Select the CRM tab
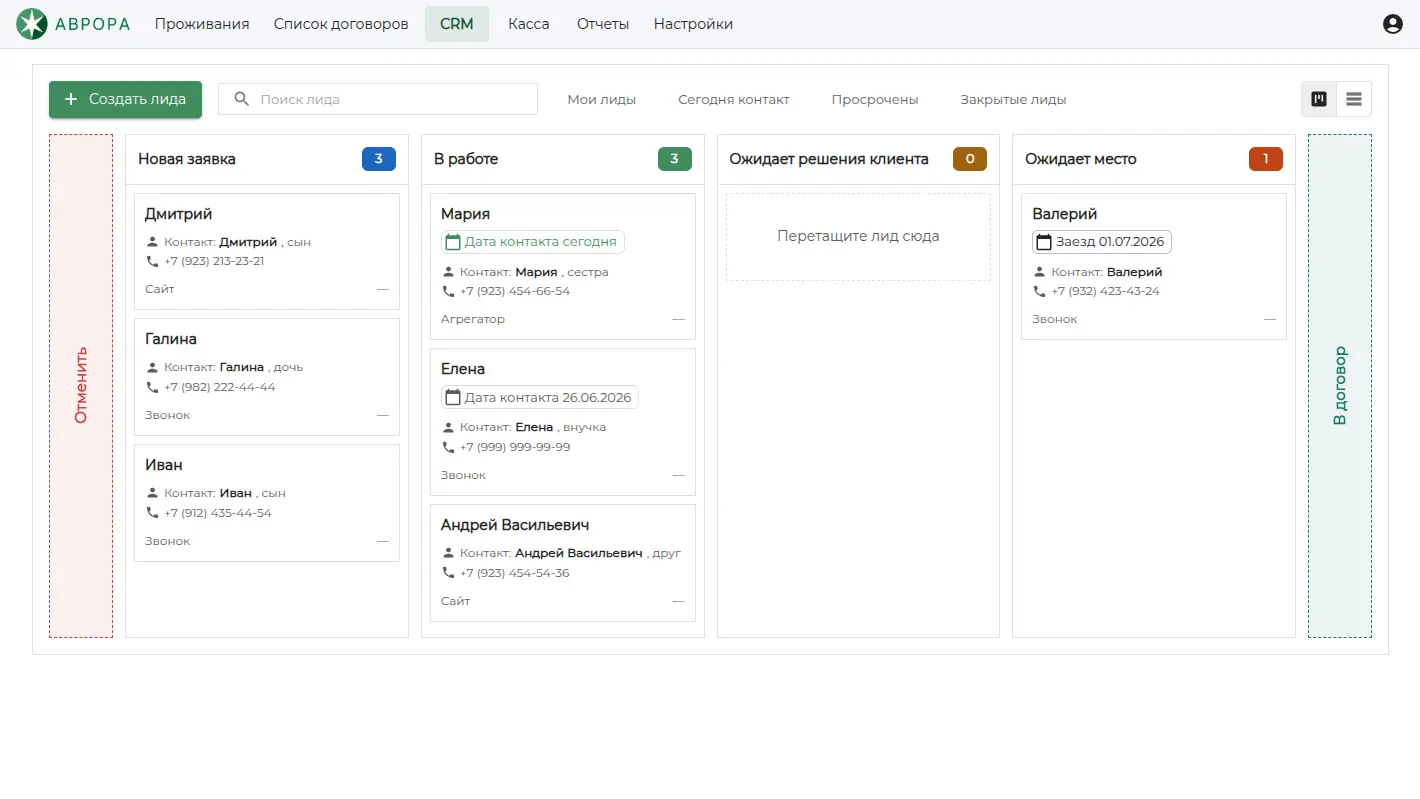1420x799 pixels. [x=457, y=24]
